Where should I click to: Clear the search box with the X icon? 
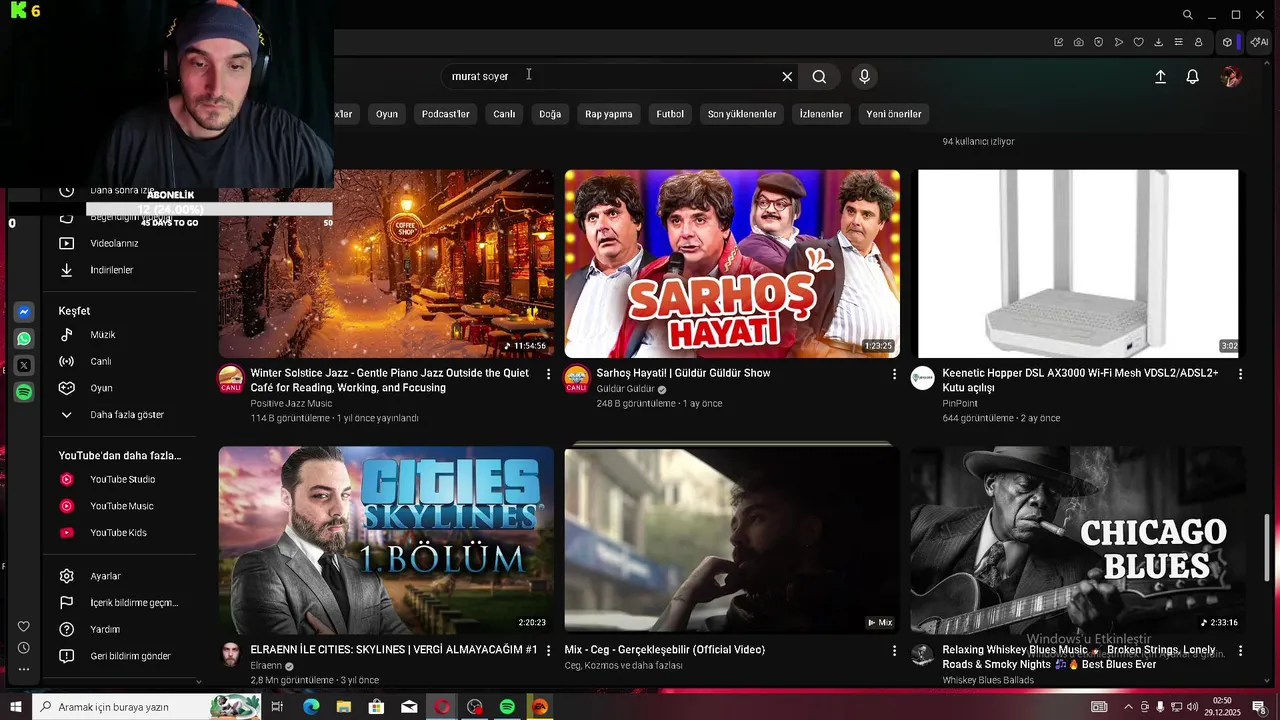click(787, 76)
